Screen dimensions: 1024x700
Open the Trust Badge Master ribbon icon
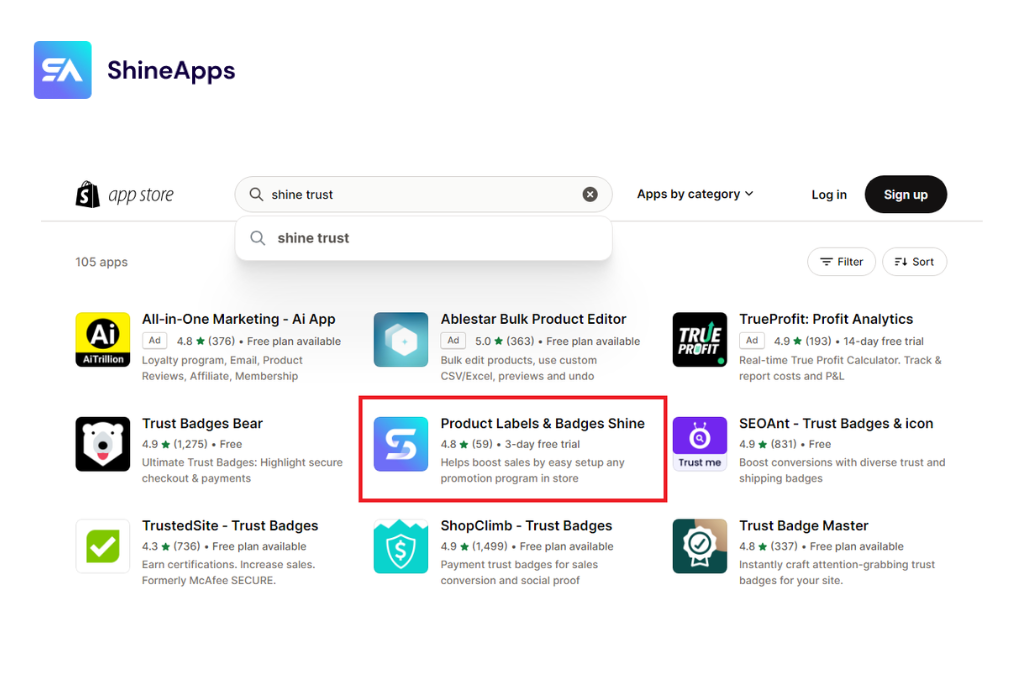coord(699,547)
